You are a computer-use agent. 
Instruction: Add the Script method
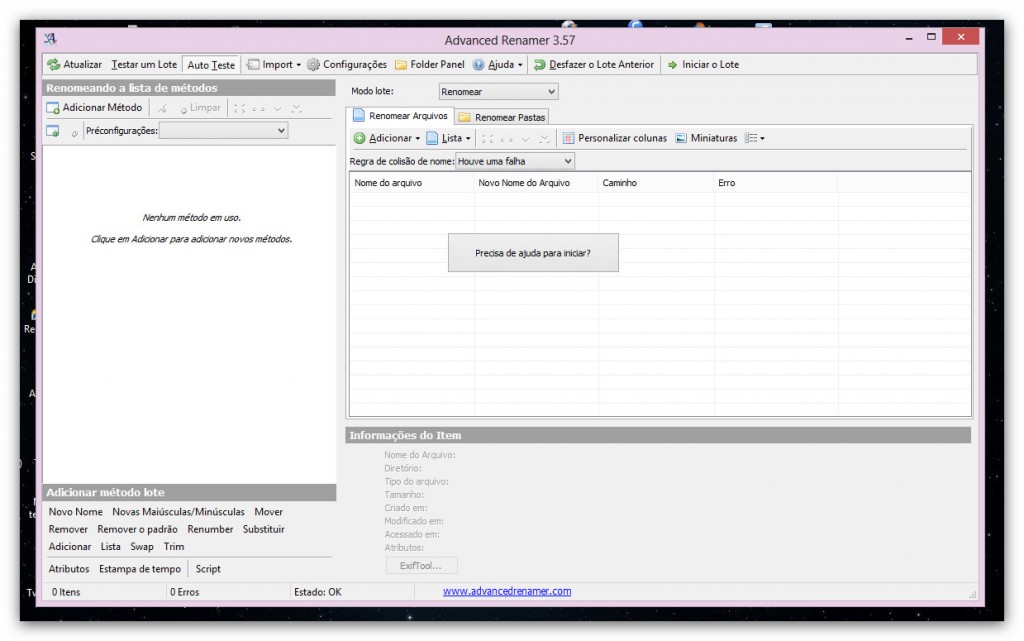point(208,569)
